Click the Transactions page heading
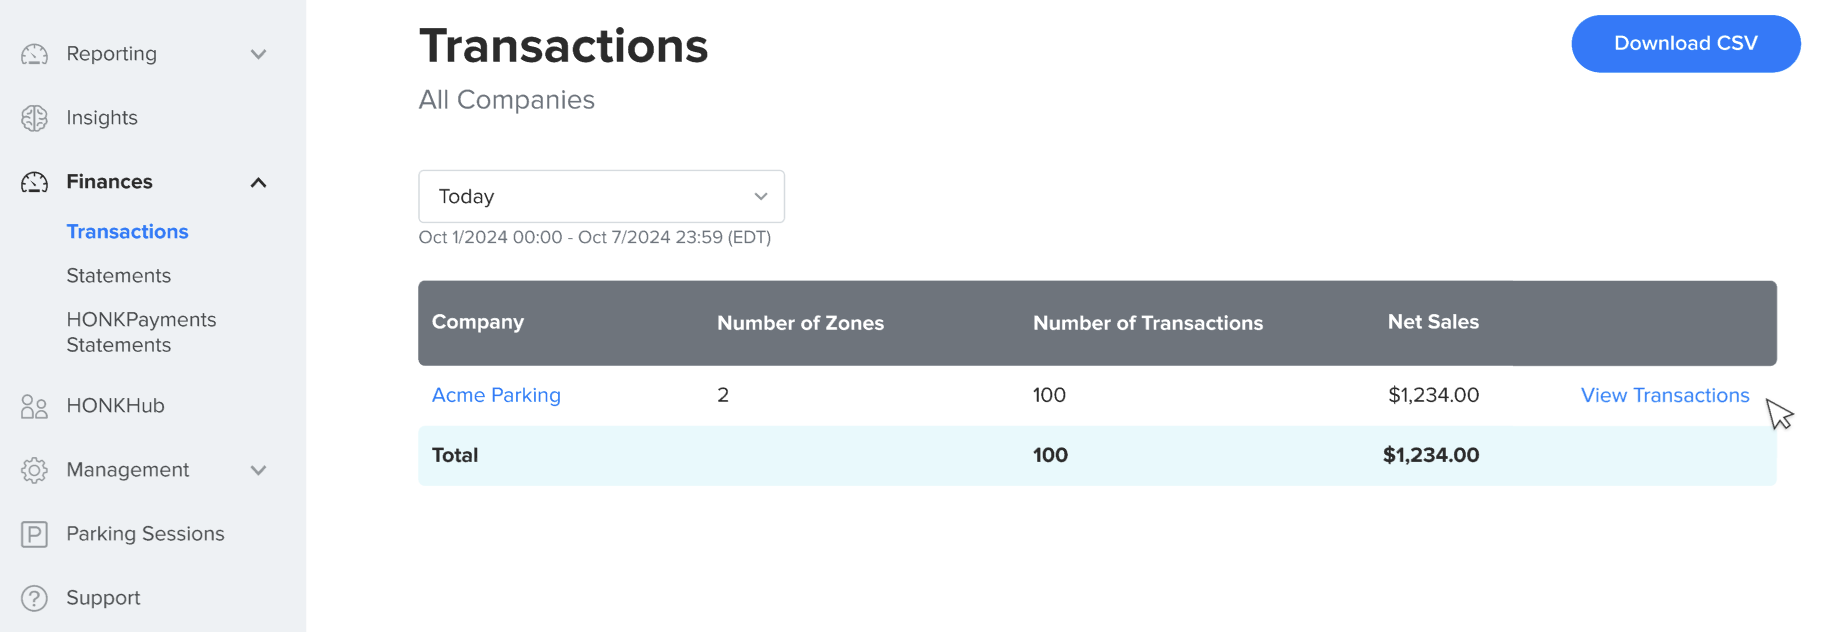1834x632 pixels. (x=563, y=44)
